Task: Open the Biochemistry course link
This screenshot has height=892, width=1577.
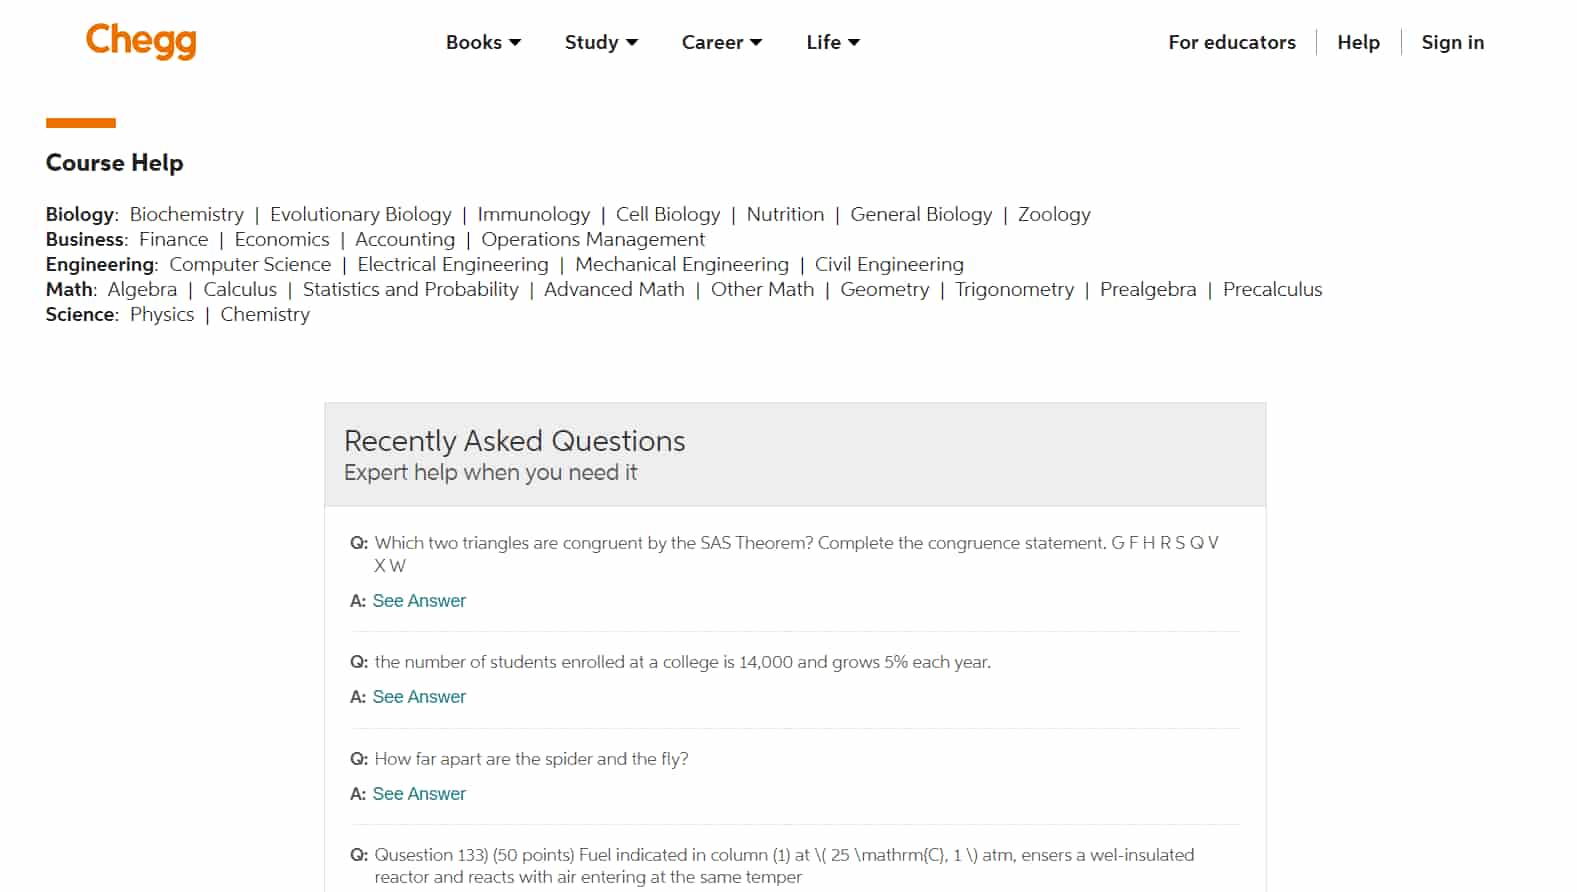Action: [x=187, y=214]
